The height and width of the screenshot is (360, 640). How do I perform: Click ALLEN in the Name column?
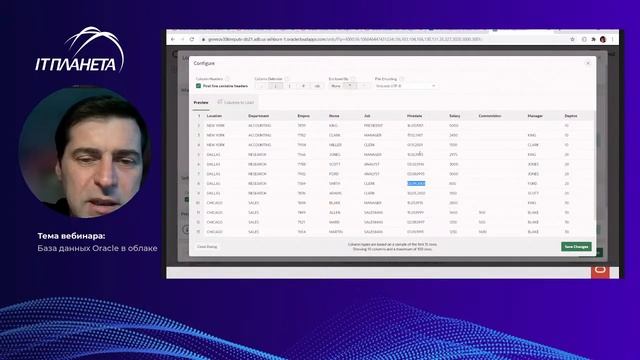[x=335, y=213]
